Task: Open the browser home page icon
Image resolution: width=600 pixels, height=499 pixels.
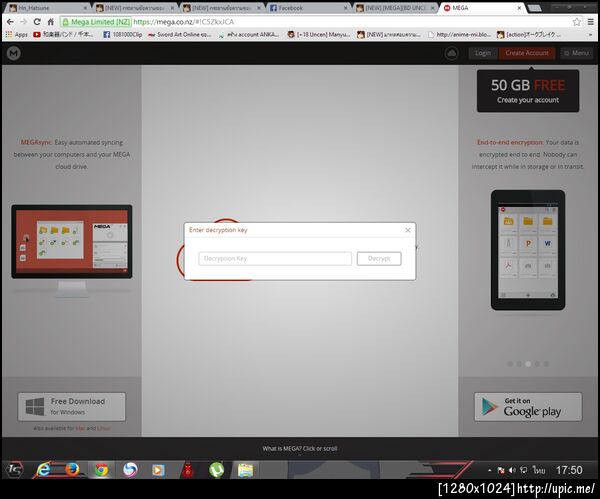Action: pyautogui.click(x=50, y=22)
